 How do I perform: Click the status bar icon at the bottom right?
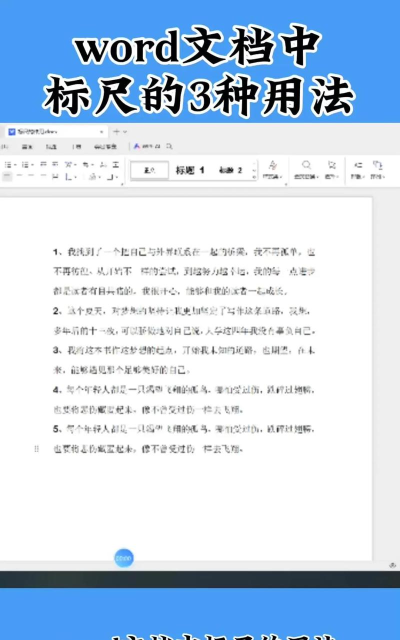tap(393, 565)
